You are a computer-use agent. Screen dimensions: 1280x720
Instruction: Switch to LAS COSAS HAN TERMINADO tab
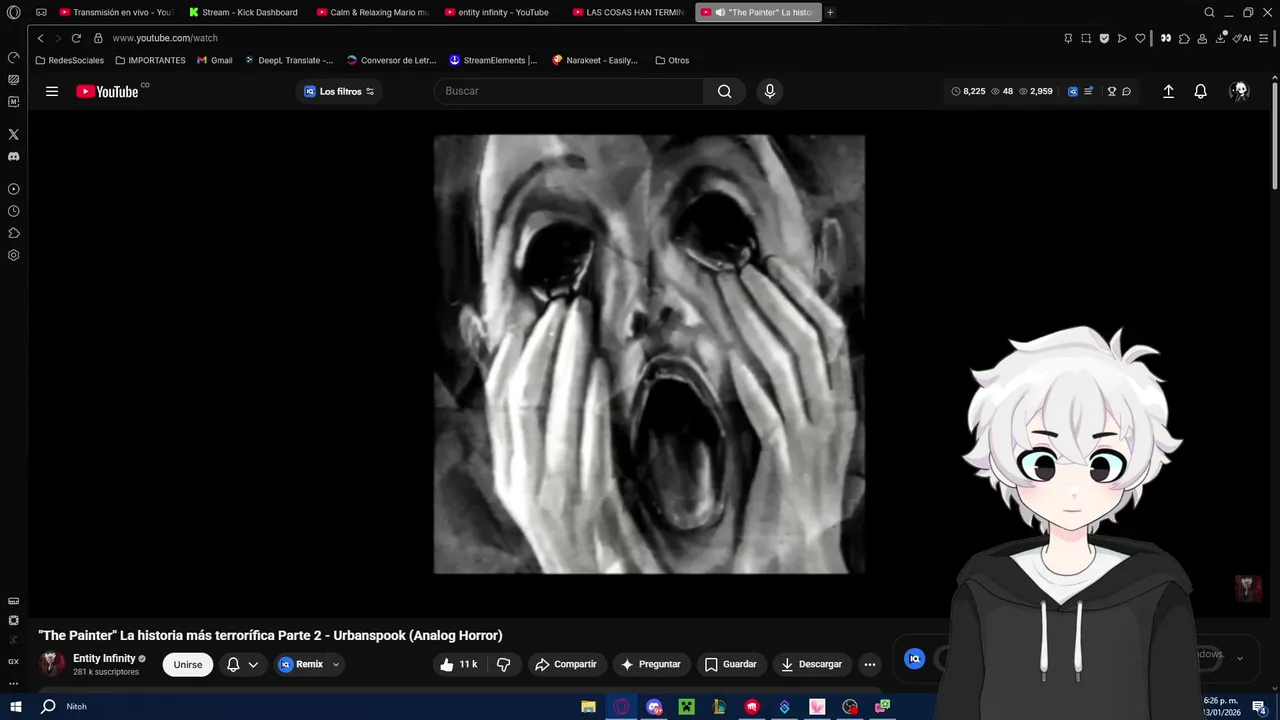[628, 13]
